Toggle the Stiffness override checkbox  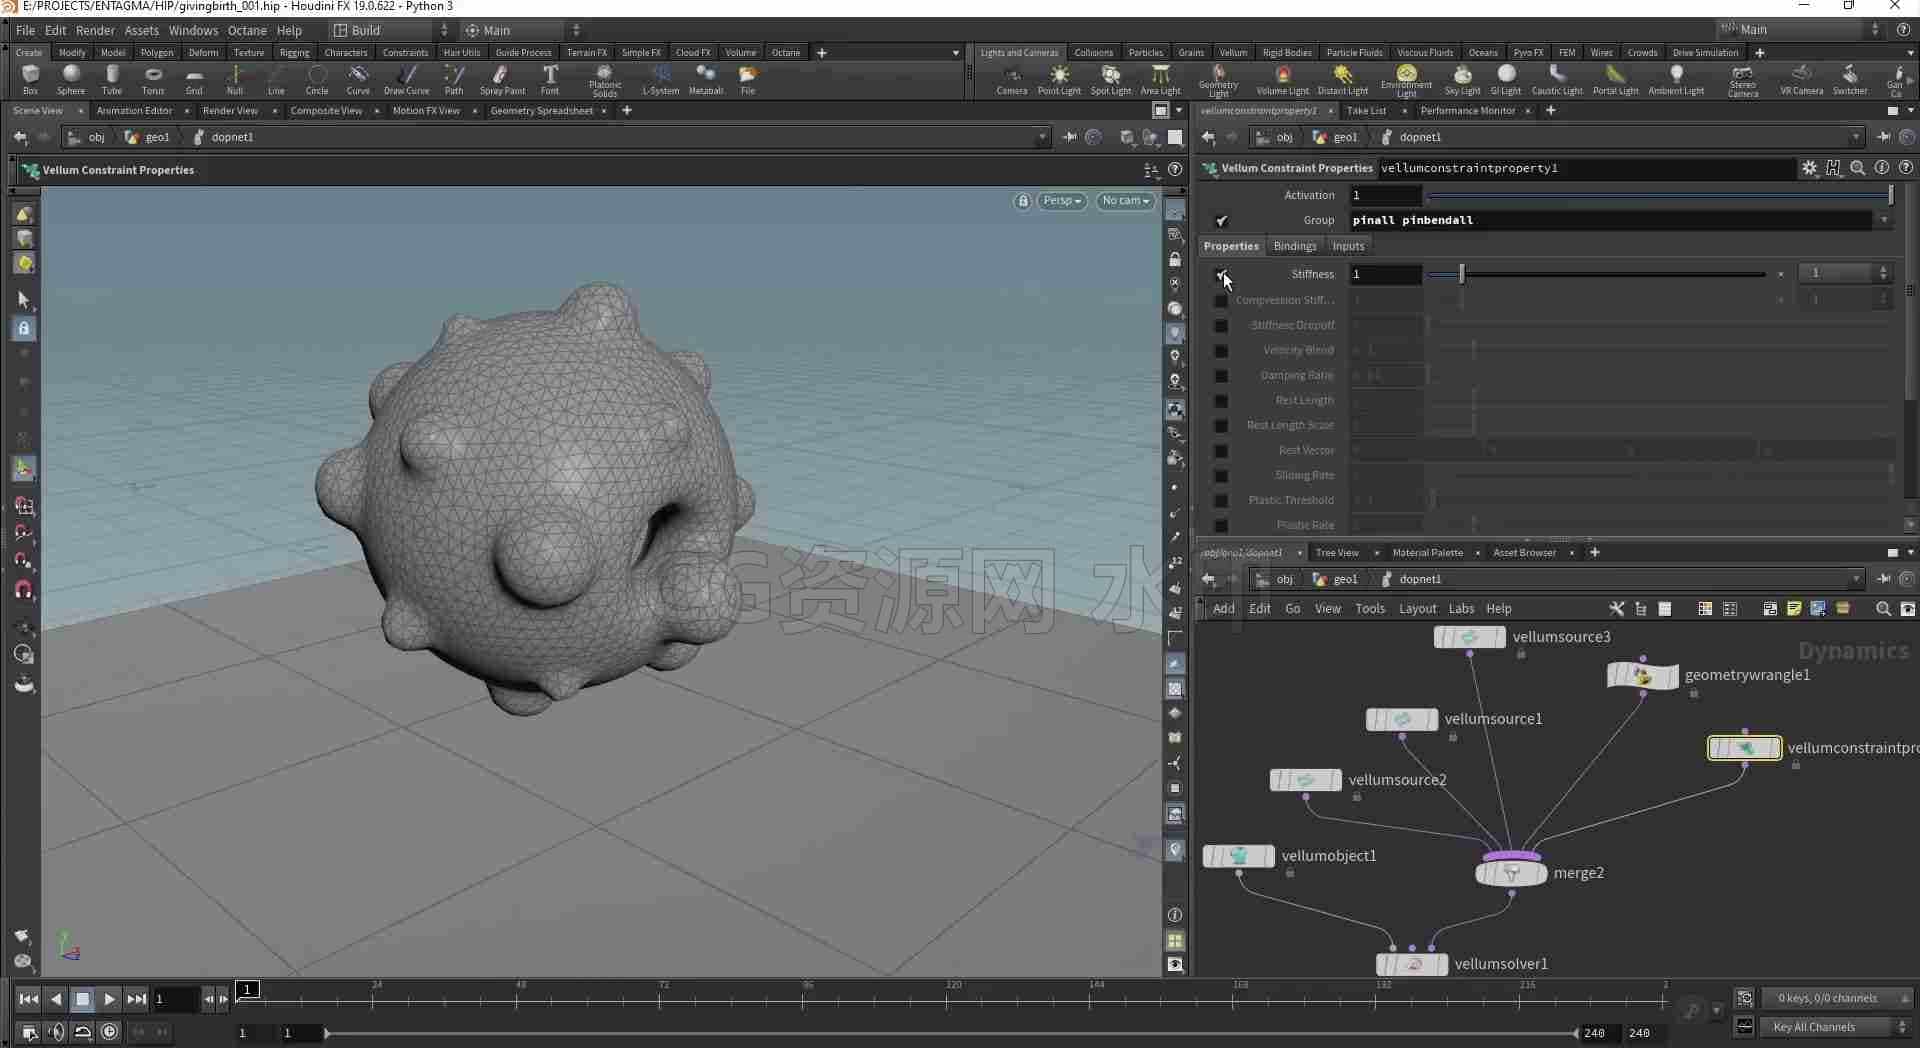(1221, 274)
